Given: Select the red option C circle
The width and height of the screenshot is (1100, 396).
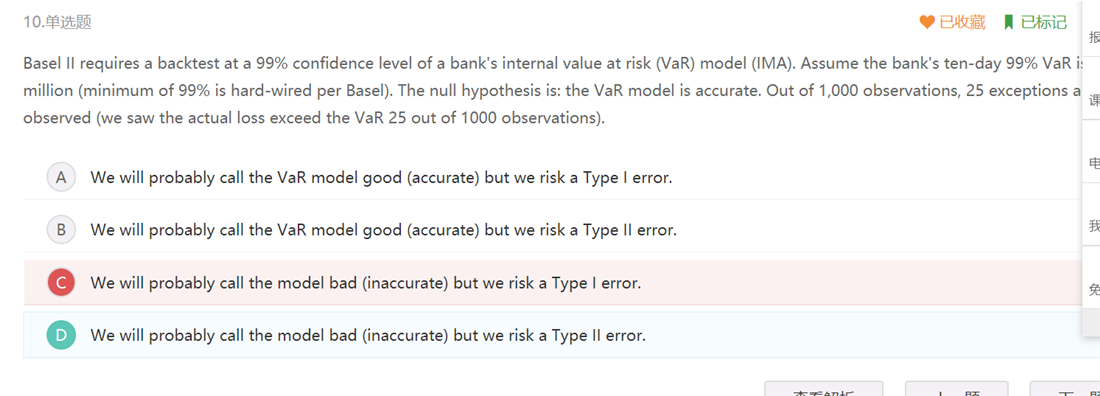Looking at the screenshot, I should coord(61,283).
